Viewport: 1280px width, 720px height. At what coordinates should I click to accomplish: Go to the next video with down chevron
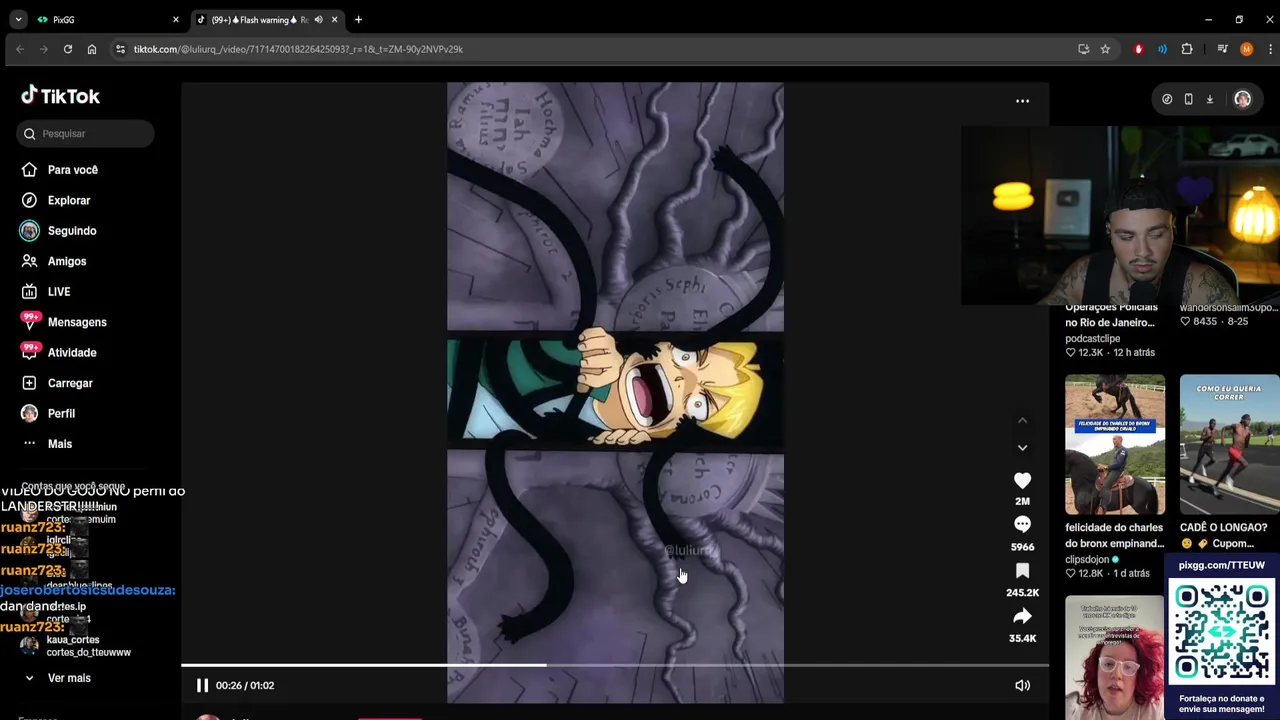click(1022, 448)
